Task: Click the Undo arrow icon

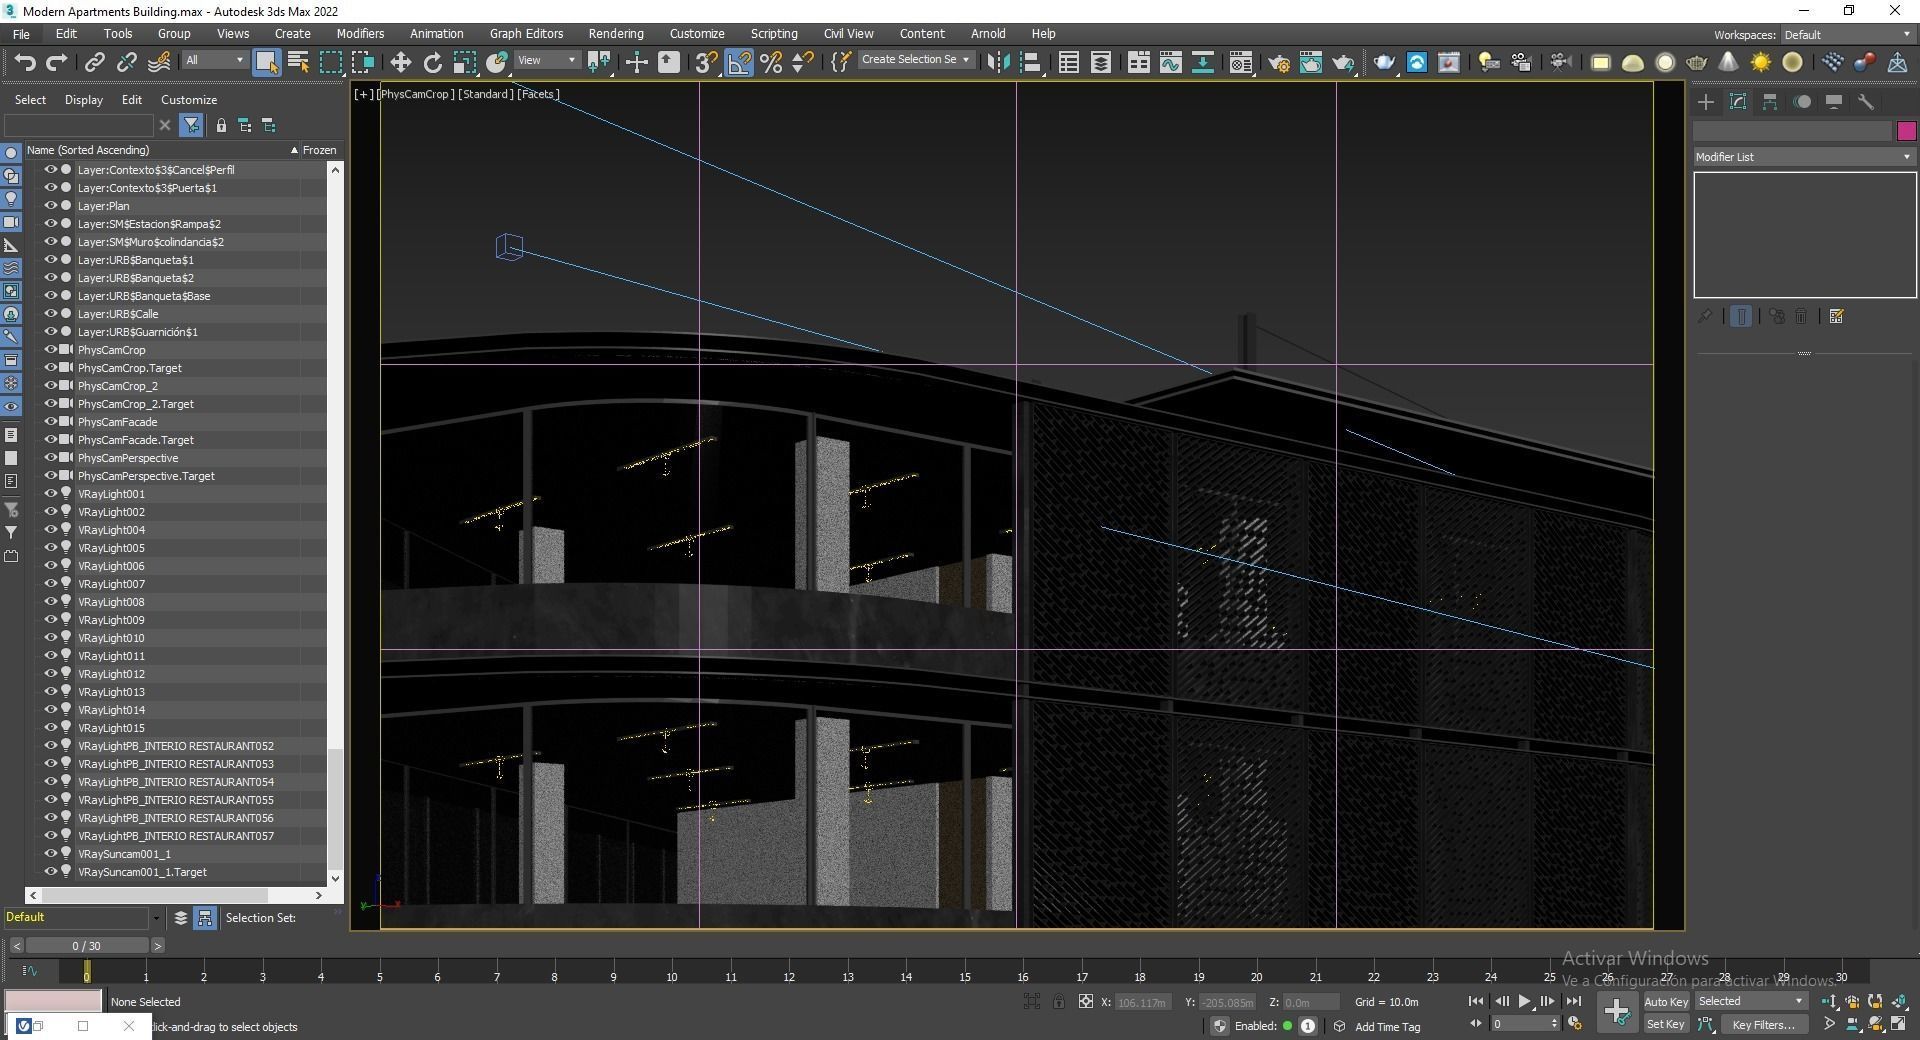Action: tap(25, 62)
